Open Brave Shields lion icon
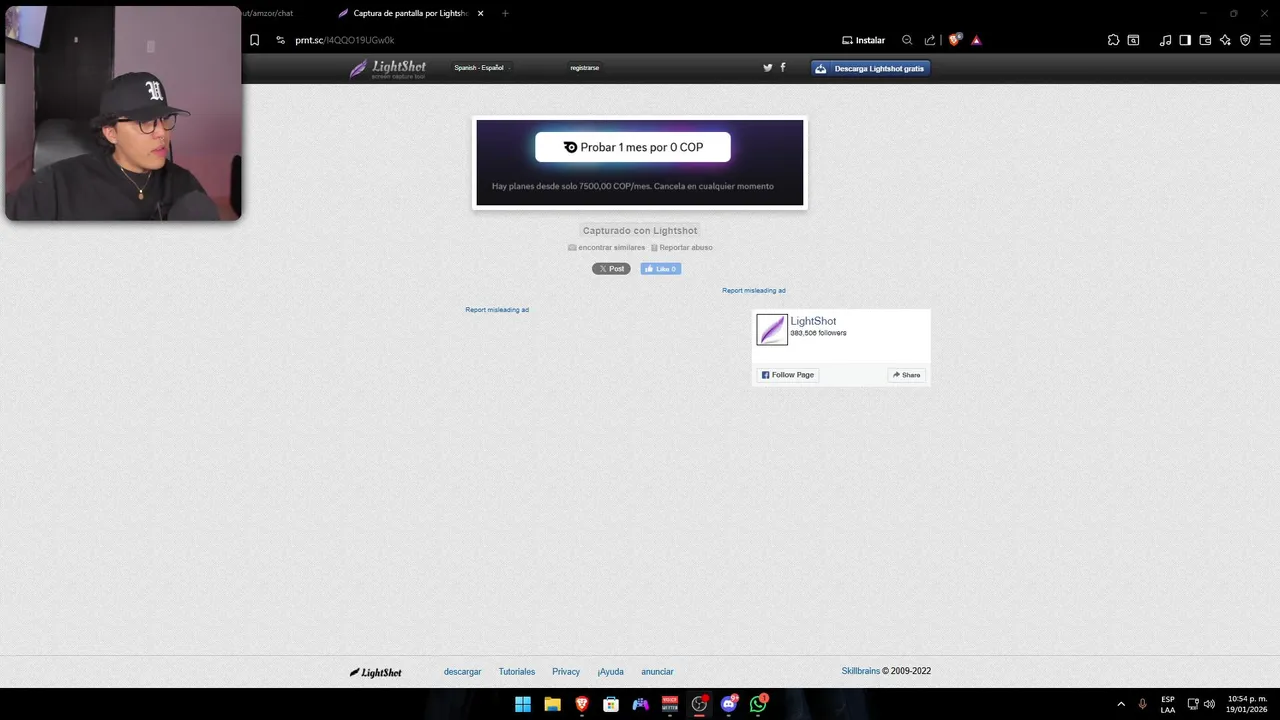This screenshot has height=720, width=1280. point(954,40)
